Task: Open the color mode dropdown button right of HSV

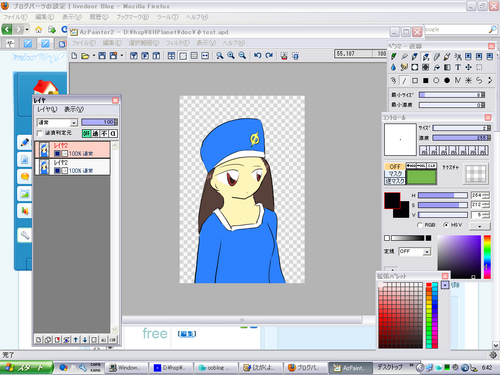Action: click(x=480, y=226)
